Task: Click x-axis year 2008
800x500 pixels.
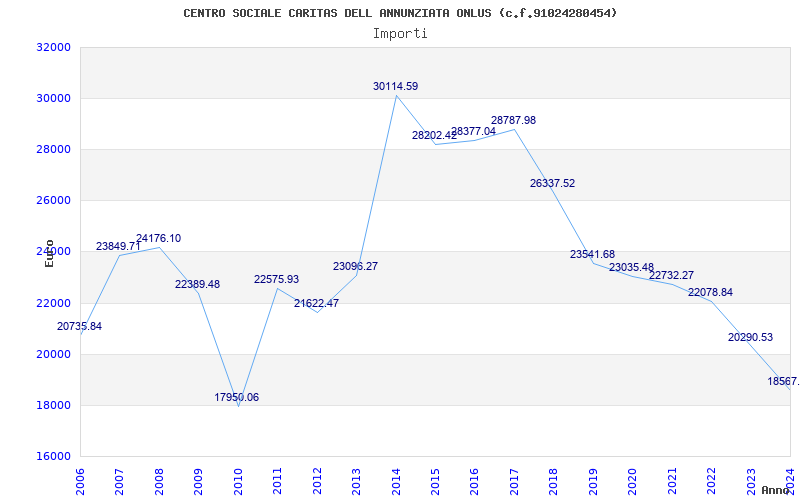Action: (x=159, y=481)
